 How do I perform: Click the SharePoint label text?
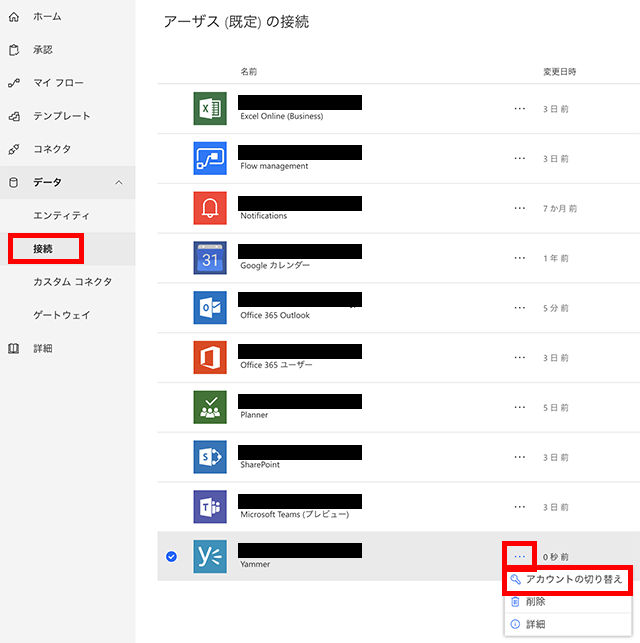tap(260, 465)
